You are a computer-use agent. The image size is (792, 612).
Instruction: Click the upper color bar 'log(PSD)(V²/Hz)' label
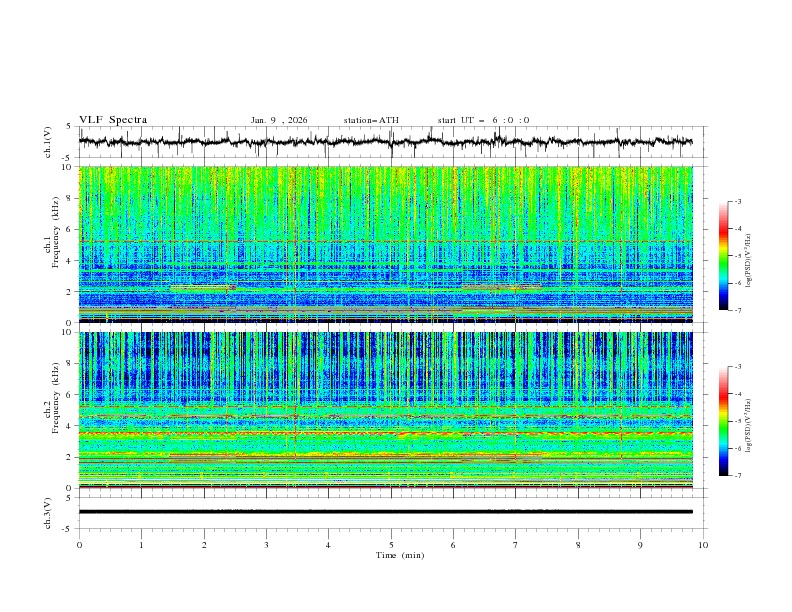[748, 261]
